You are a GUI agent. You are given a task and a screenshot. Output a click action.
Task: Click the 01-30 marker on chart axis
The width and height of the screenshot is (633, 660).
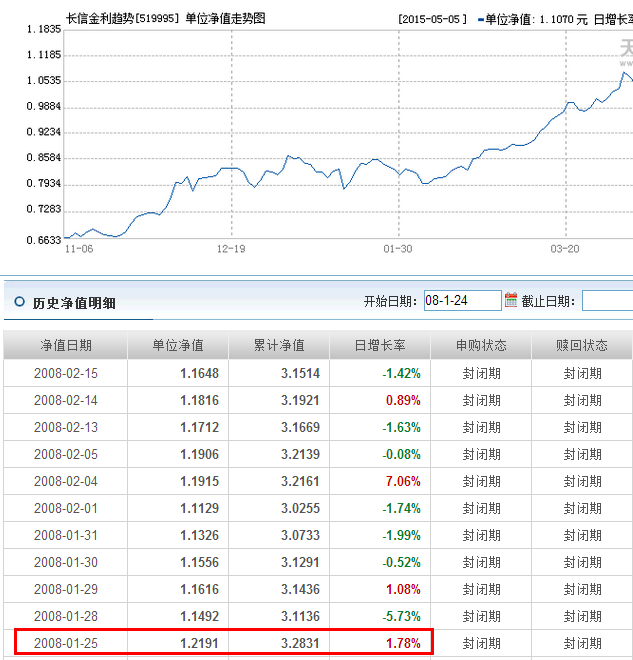click(397, 248)
